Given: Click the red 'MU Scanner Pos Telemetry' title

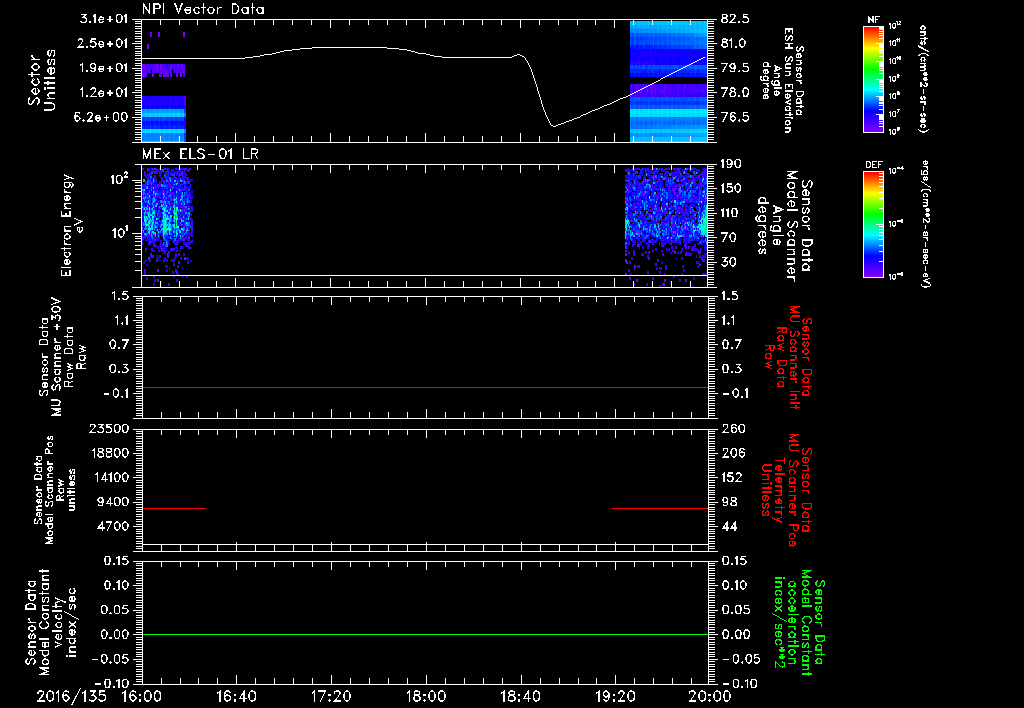Looking at the screenshot, I should coord(788,490).
